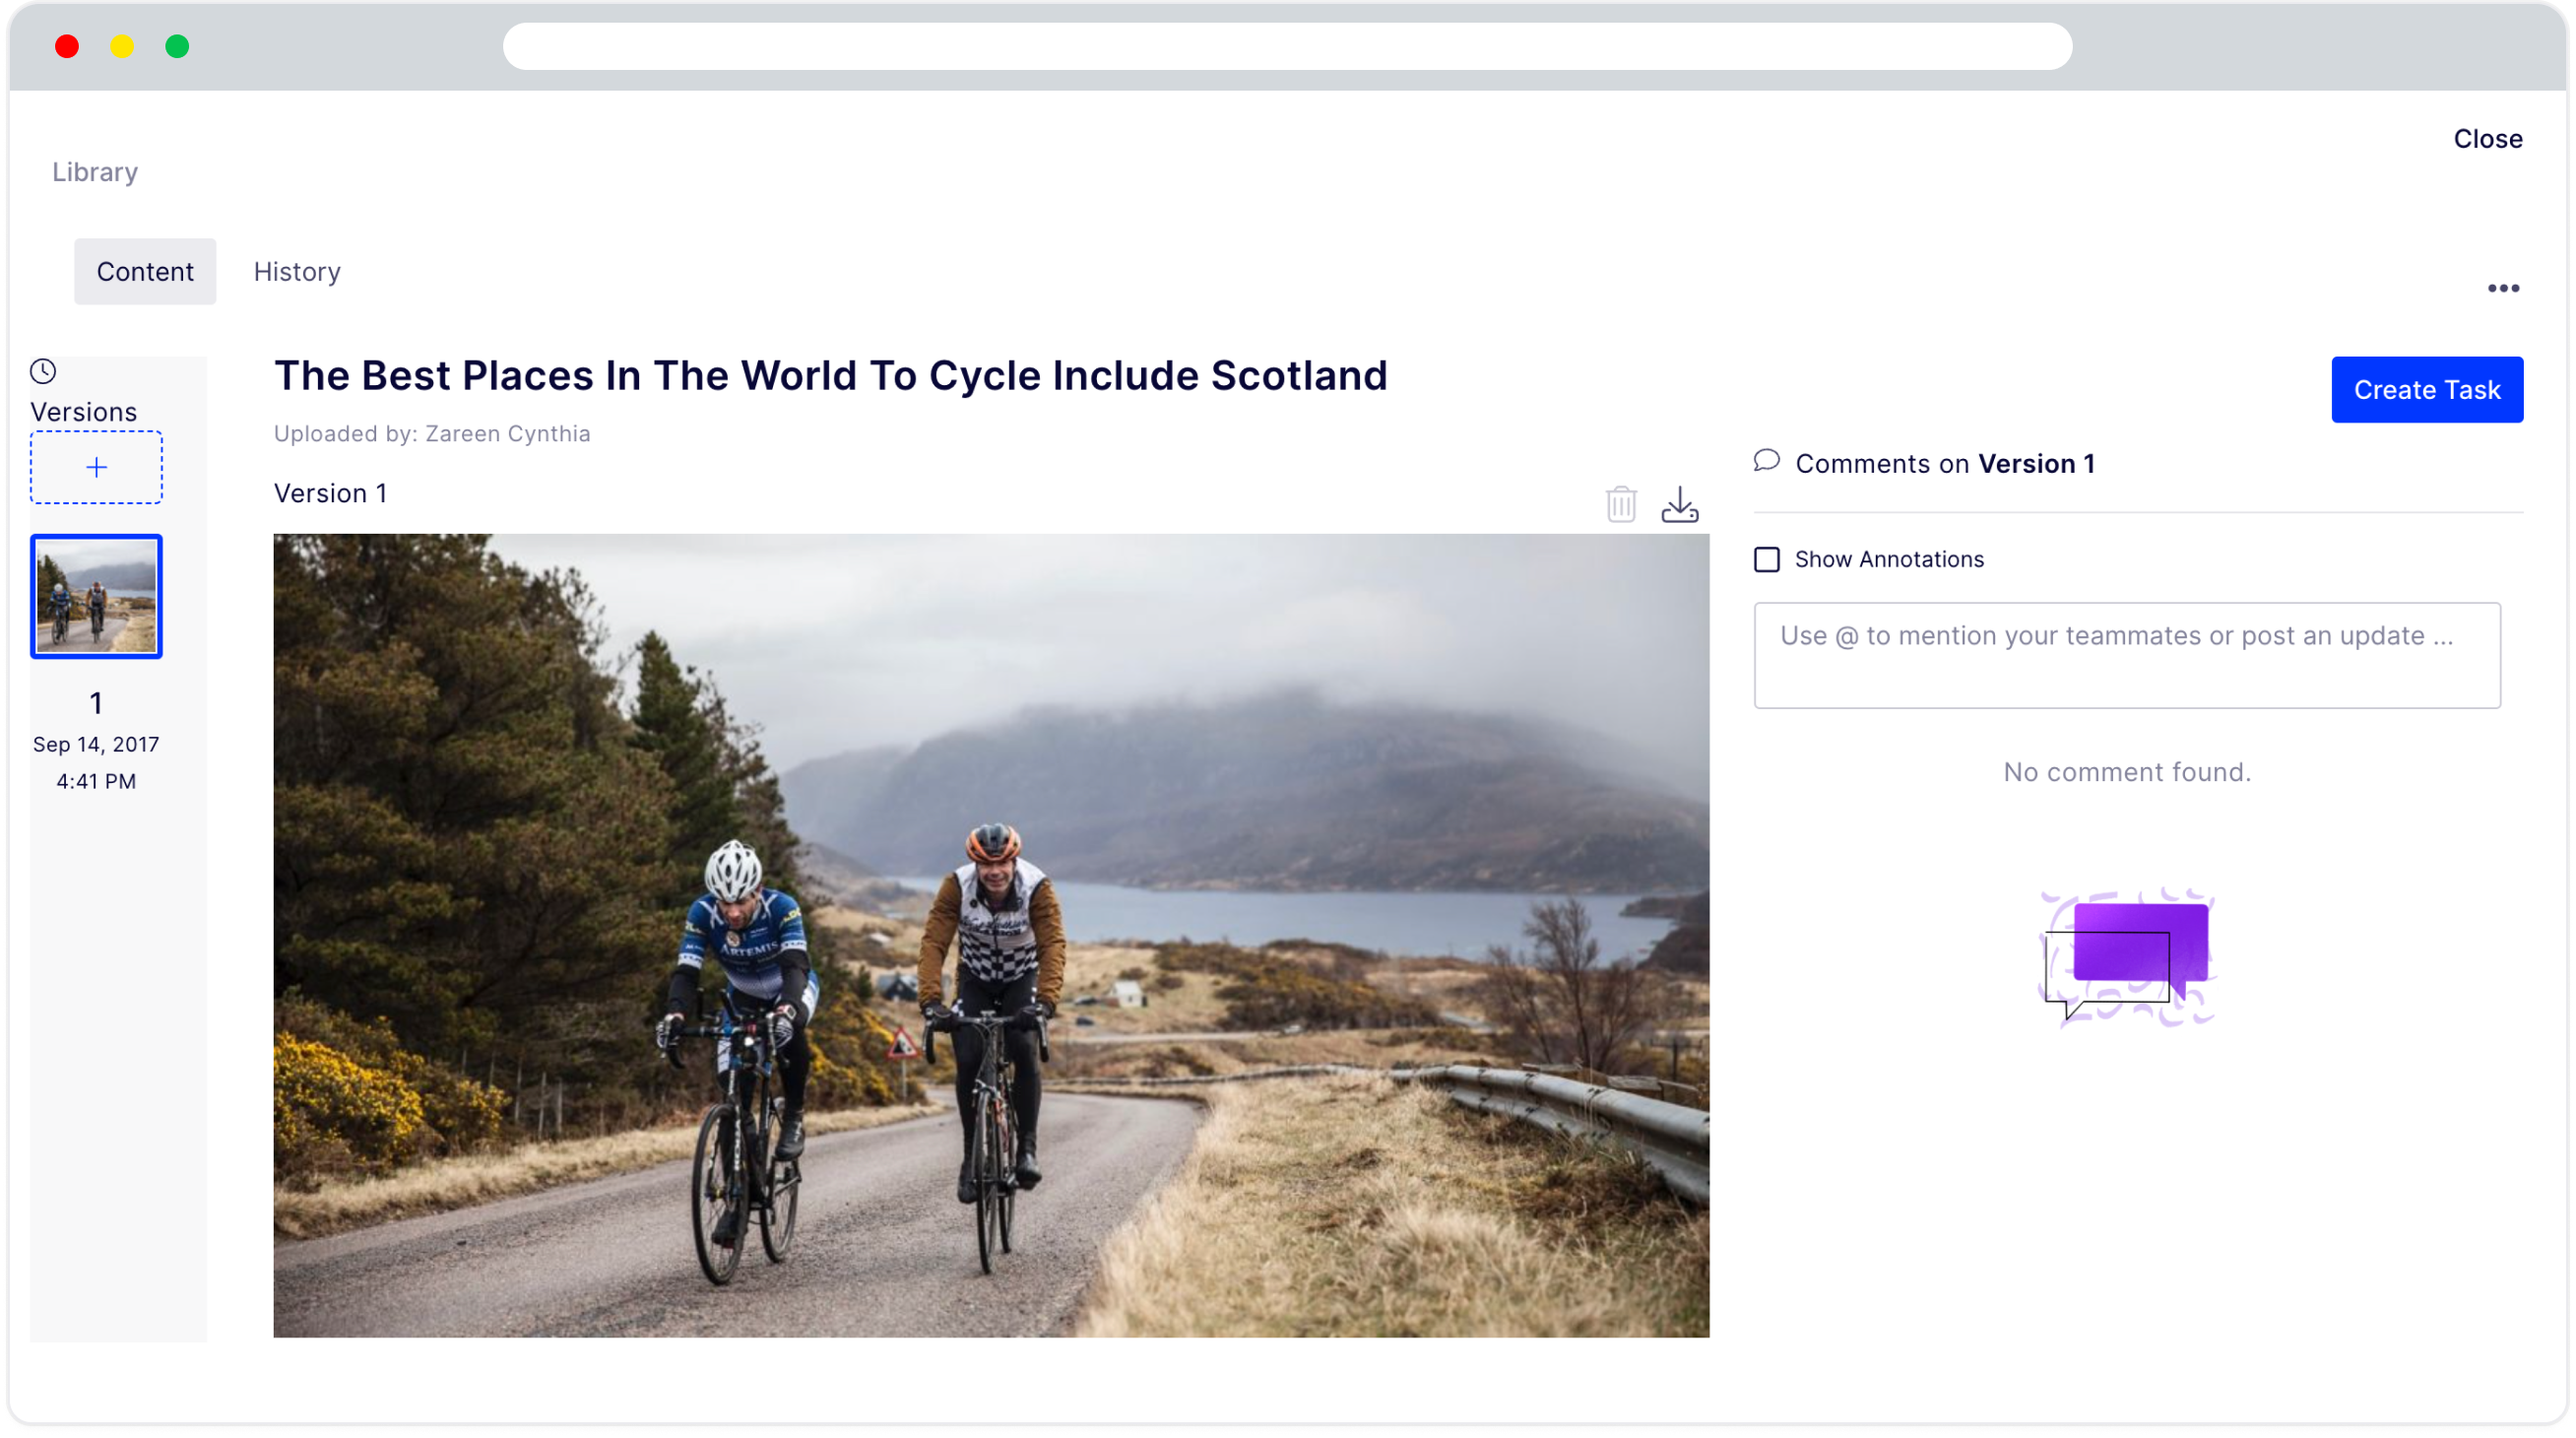Click the delete/trash icon for Version 1
The height and width of the screenshot is (1438, 2576).
click(x=1619, y=502)
